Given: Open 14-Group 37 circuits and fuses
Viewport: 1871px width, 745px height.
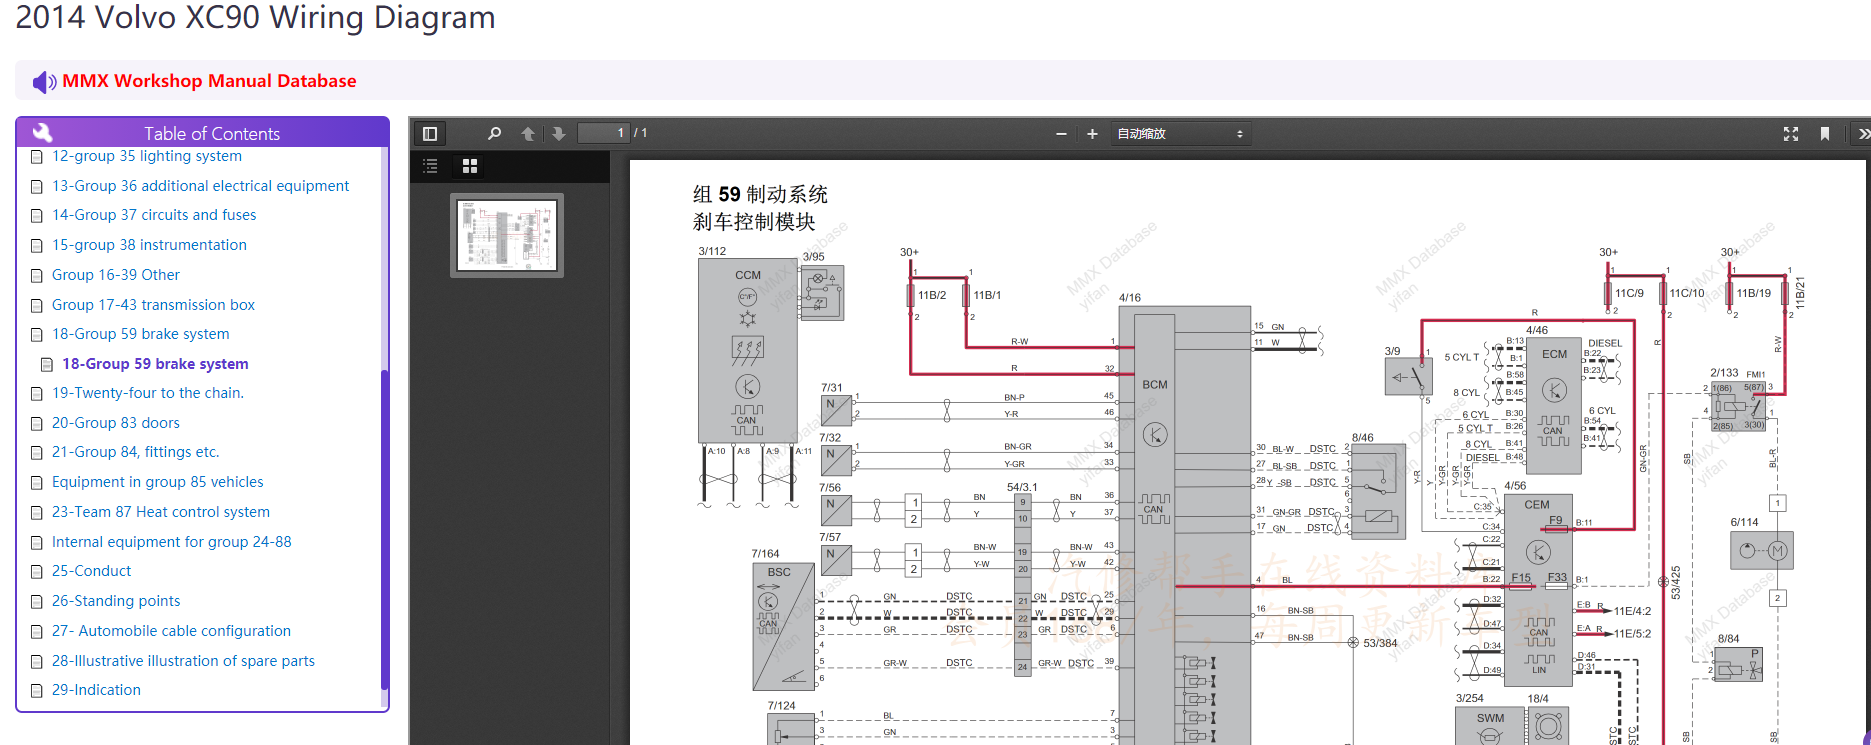Looking at the screenshot, I should pos(154,215).
